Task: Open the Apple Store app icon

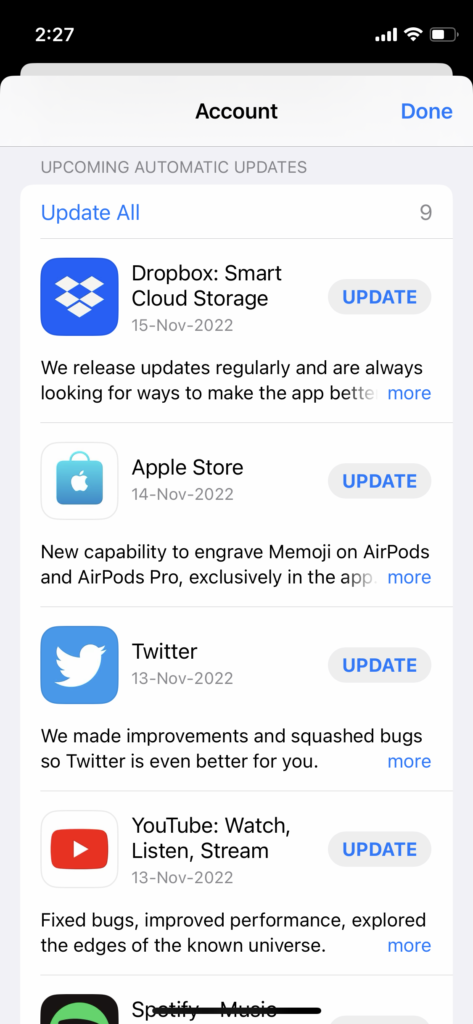Action: click(x=79, y=481)
